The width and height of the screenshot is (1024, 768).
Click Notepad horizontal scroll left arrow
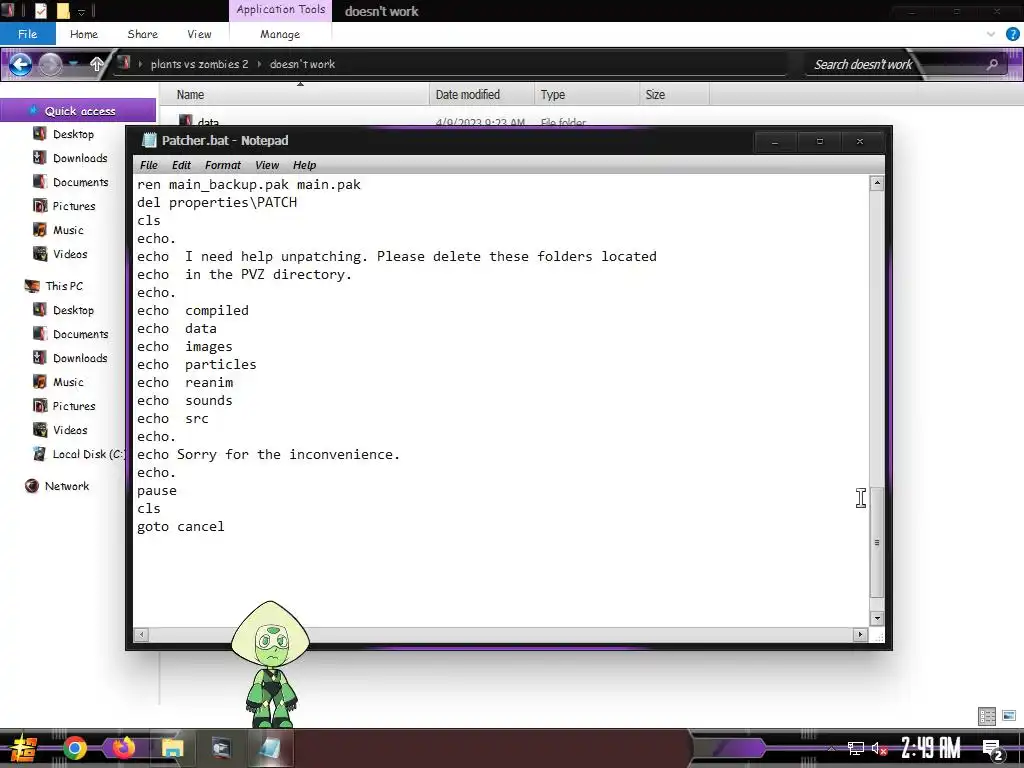pos(141,634)
